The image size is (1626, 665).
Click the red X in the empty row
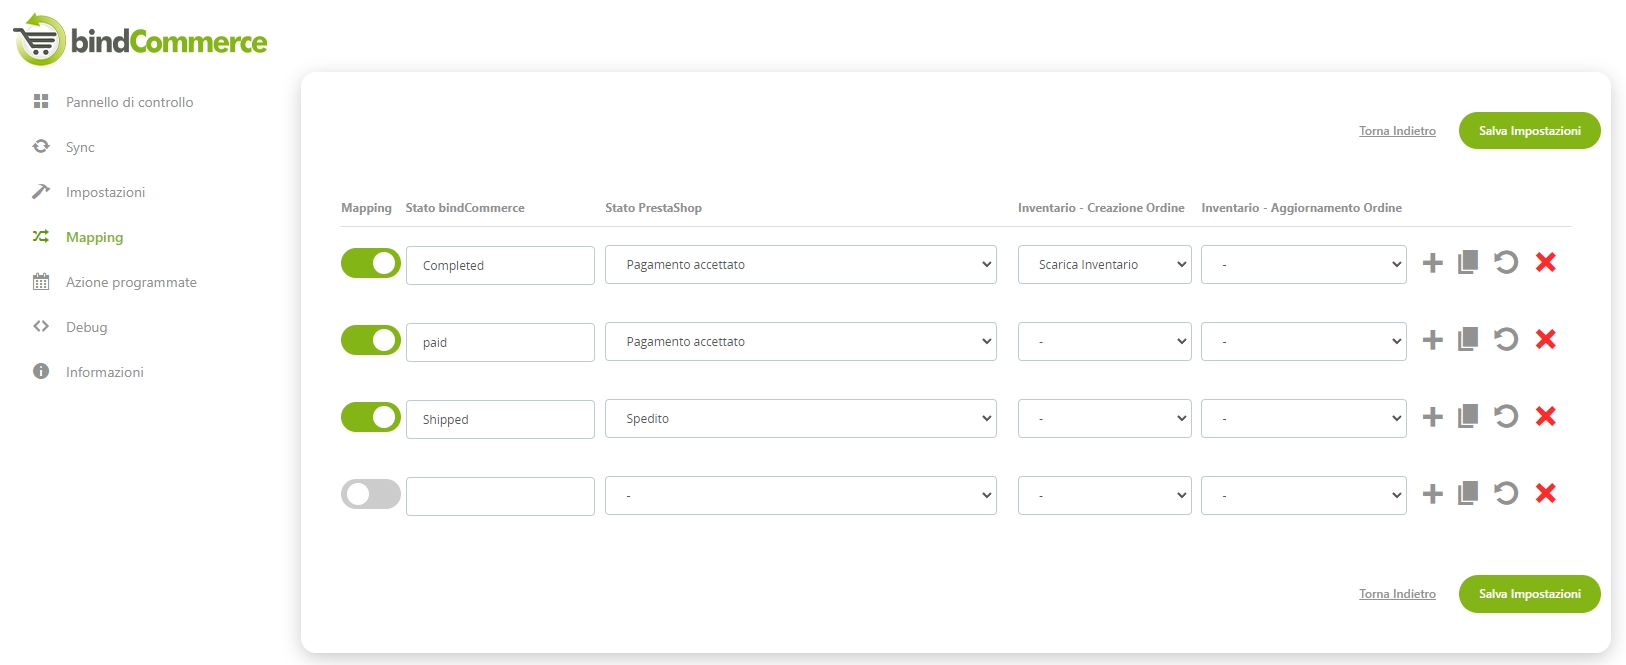point(1545,494)
